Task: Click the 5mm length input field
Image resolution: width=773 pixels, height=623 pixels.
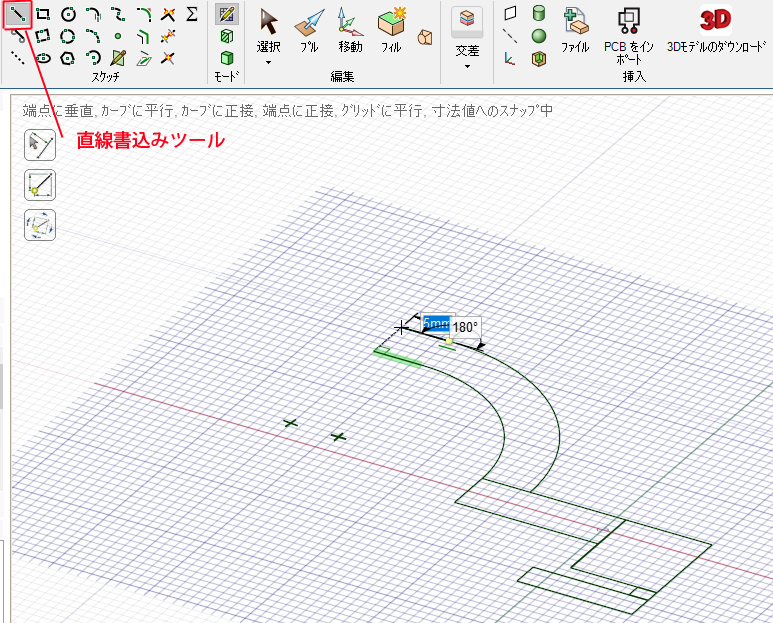Action: (437, 323)
